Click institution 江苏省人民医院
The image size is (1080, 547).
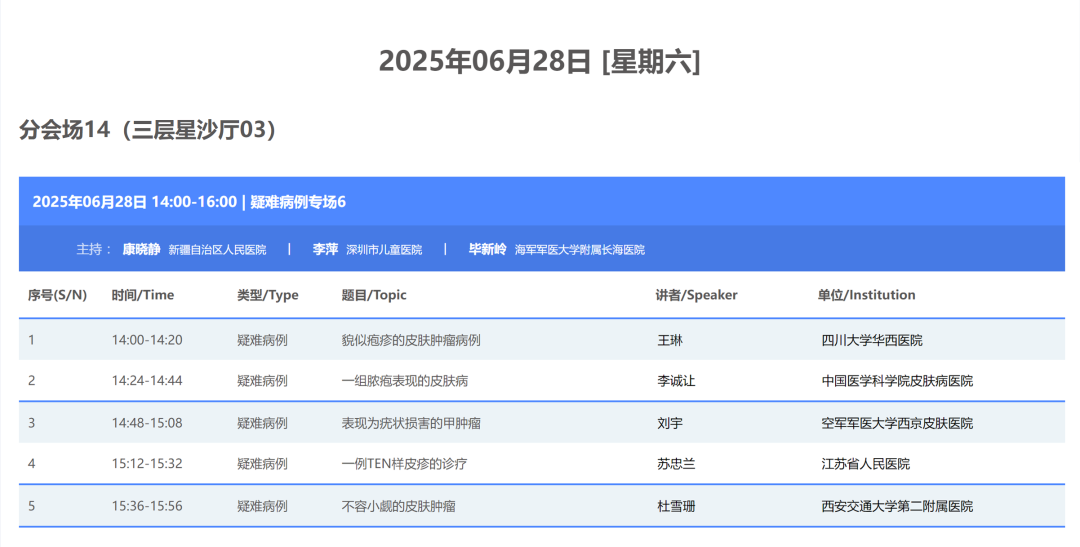[865, 463]
